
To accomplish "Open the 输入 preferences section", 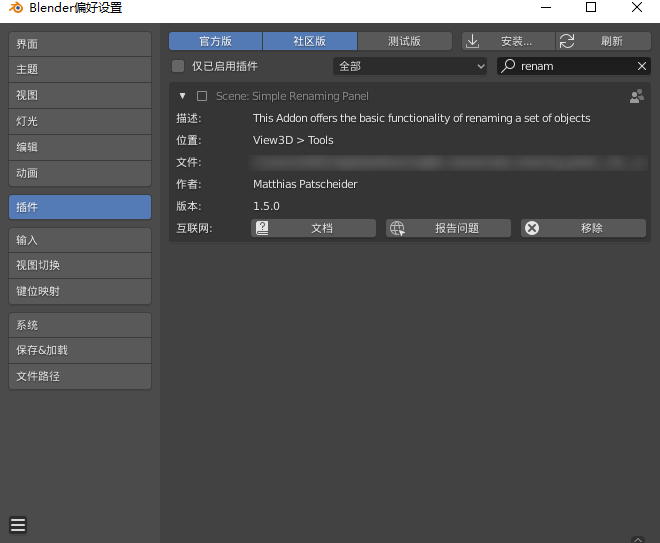I will click(x=80, y=240).
